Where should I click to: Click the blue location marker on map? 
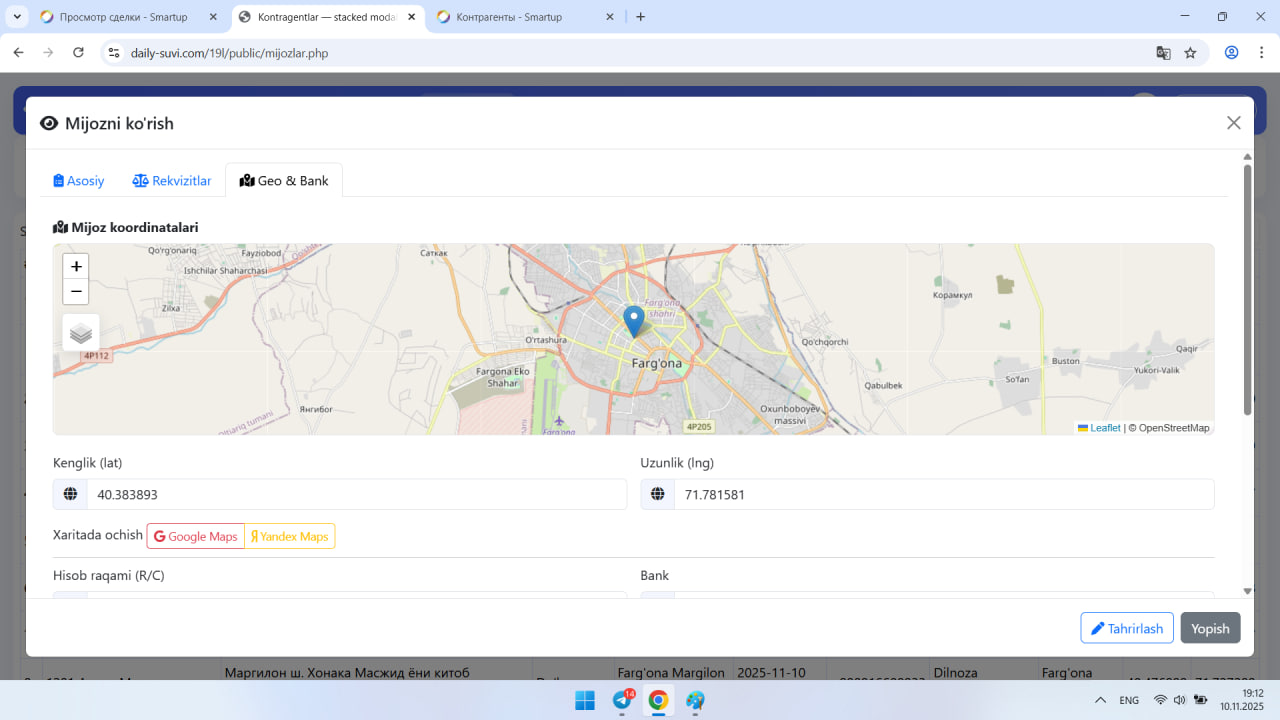coord(633,320)
